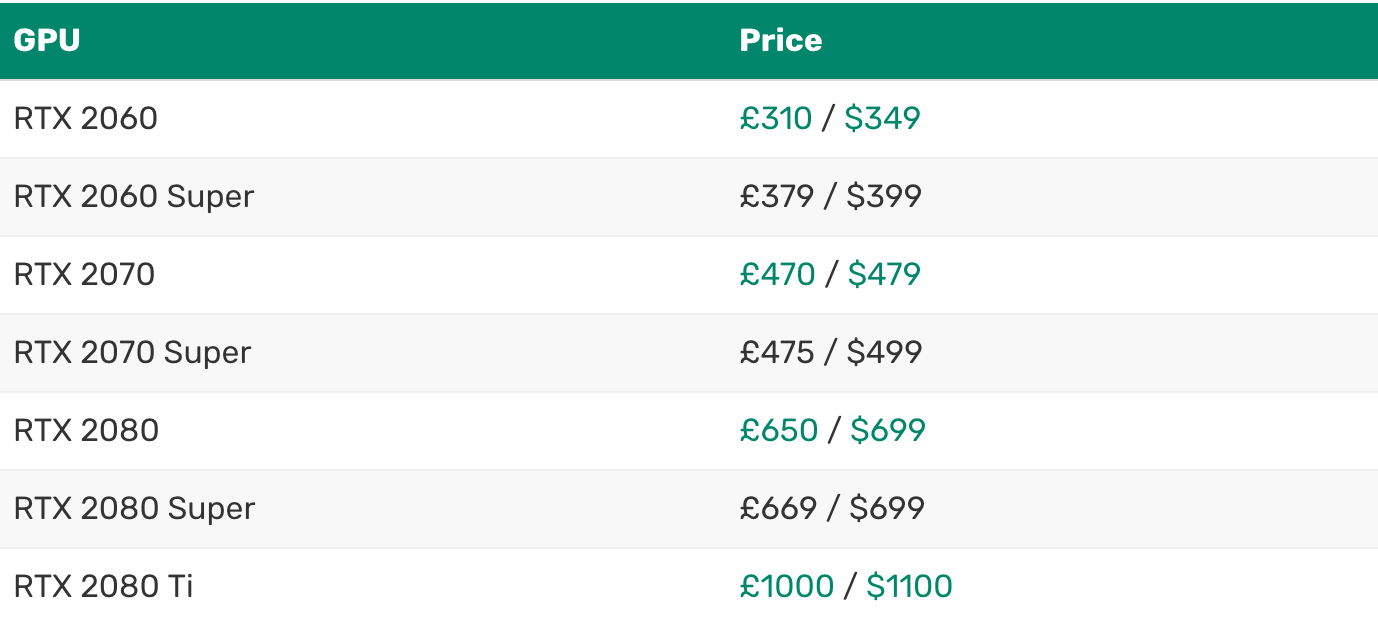Viewport: 1378px width, 624px height.
Task: Click the £475 / $499 price text
Action: (x=830, y=353)
